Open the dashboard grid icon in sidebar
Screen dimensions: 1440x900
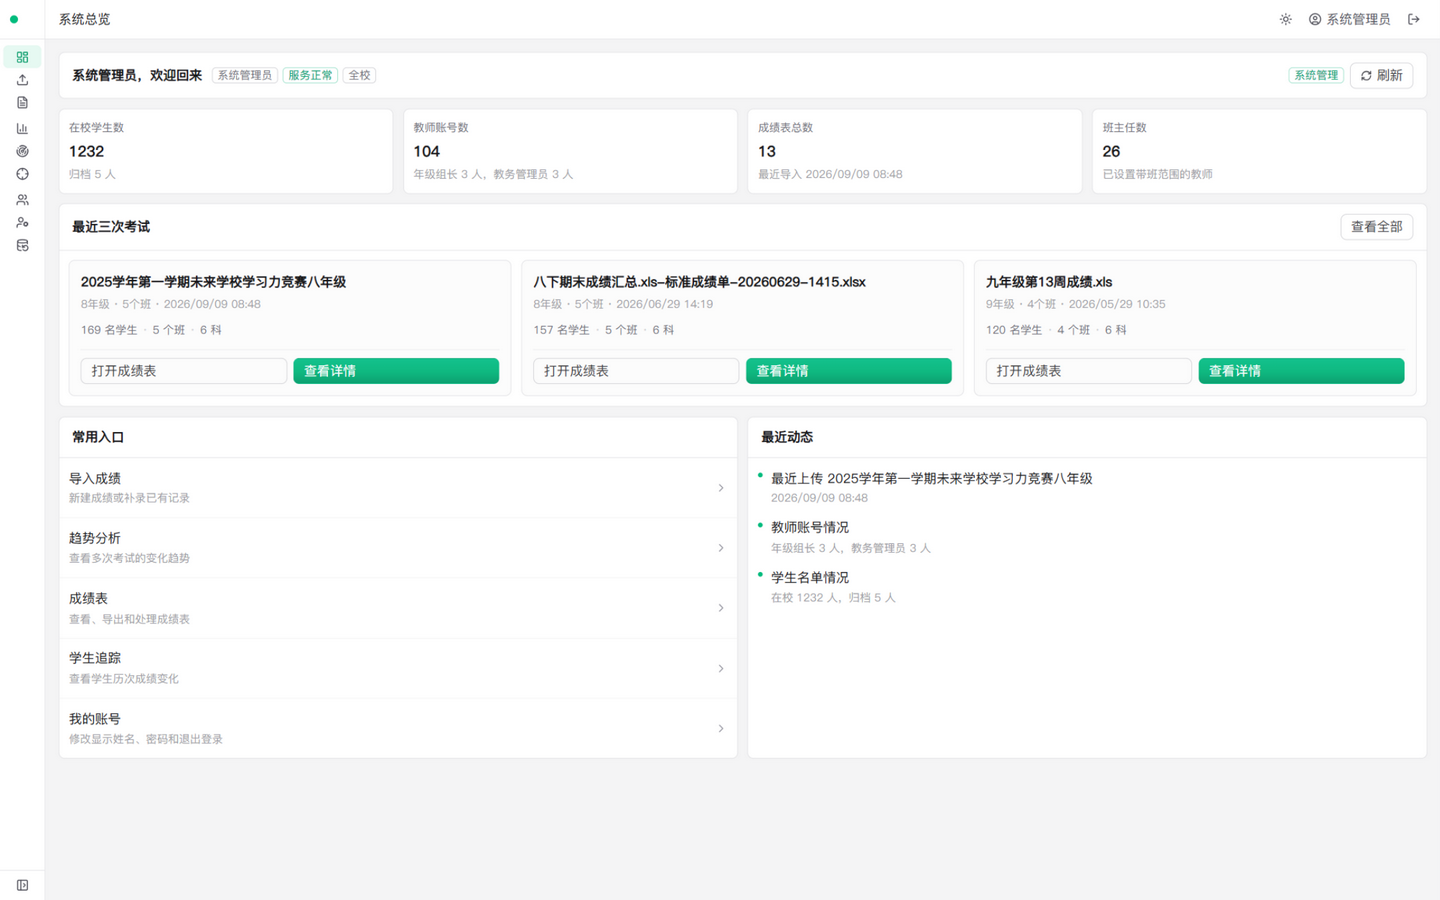pyautogui.click(x=22, y=57)
